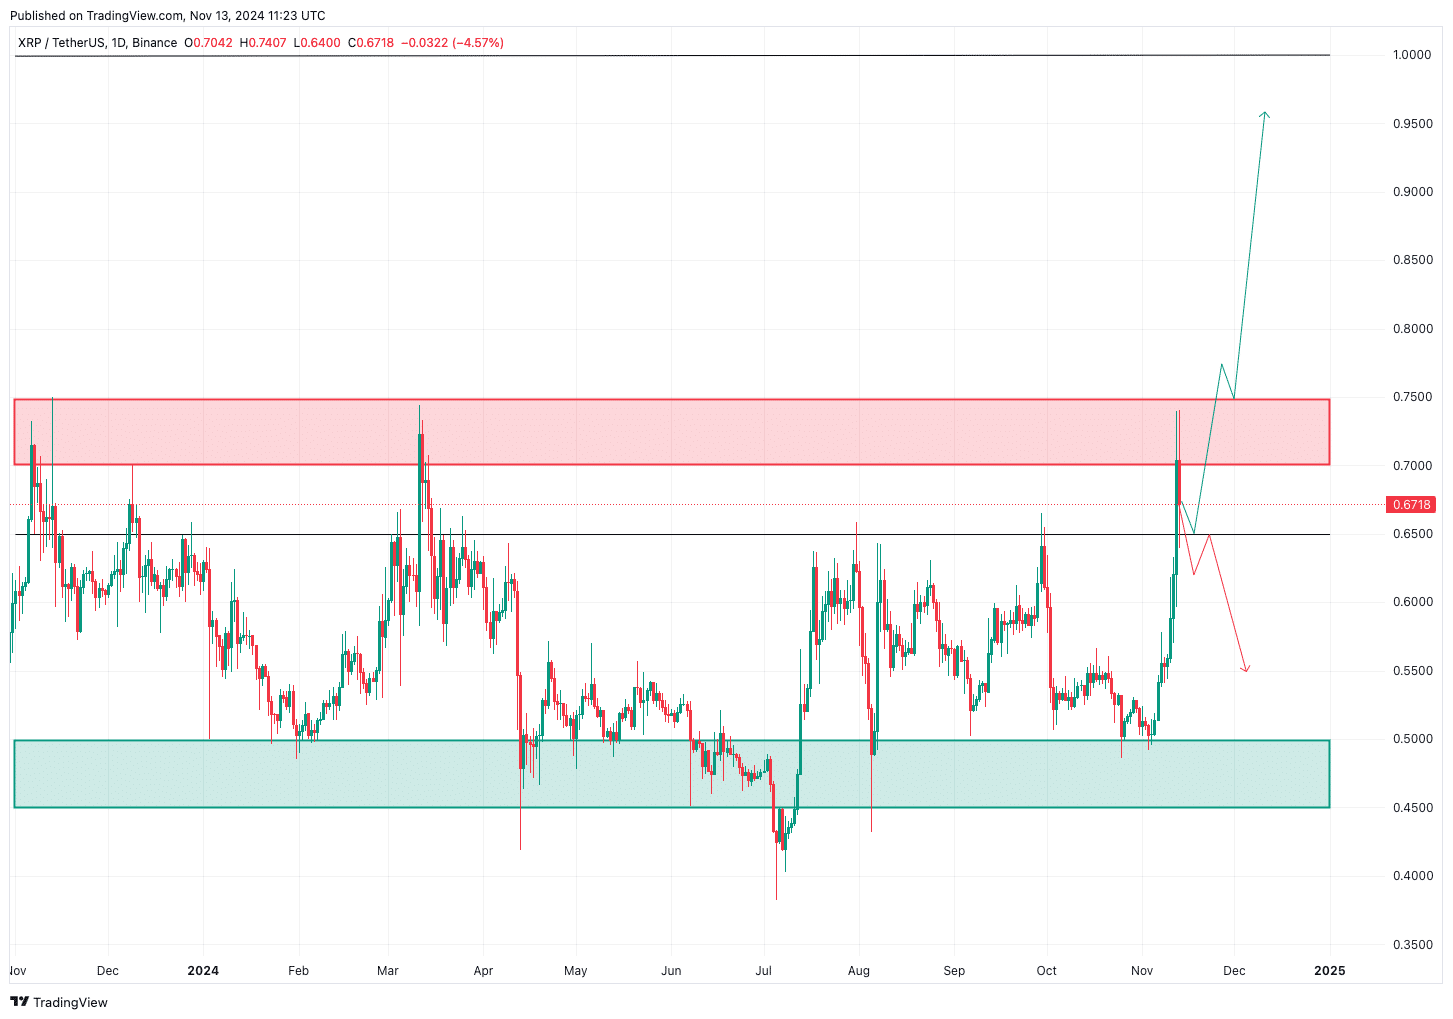The height and width of the screenshot is (1019, 1453).
Task: Click the 0.4500 price axis label
Action: click(1412, 808)
